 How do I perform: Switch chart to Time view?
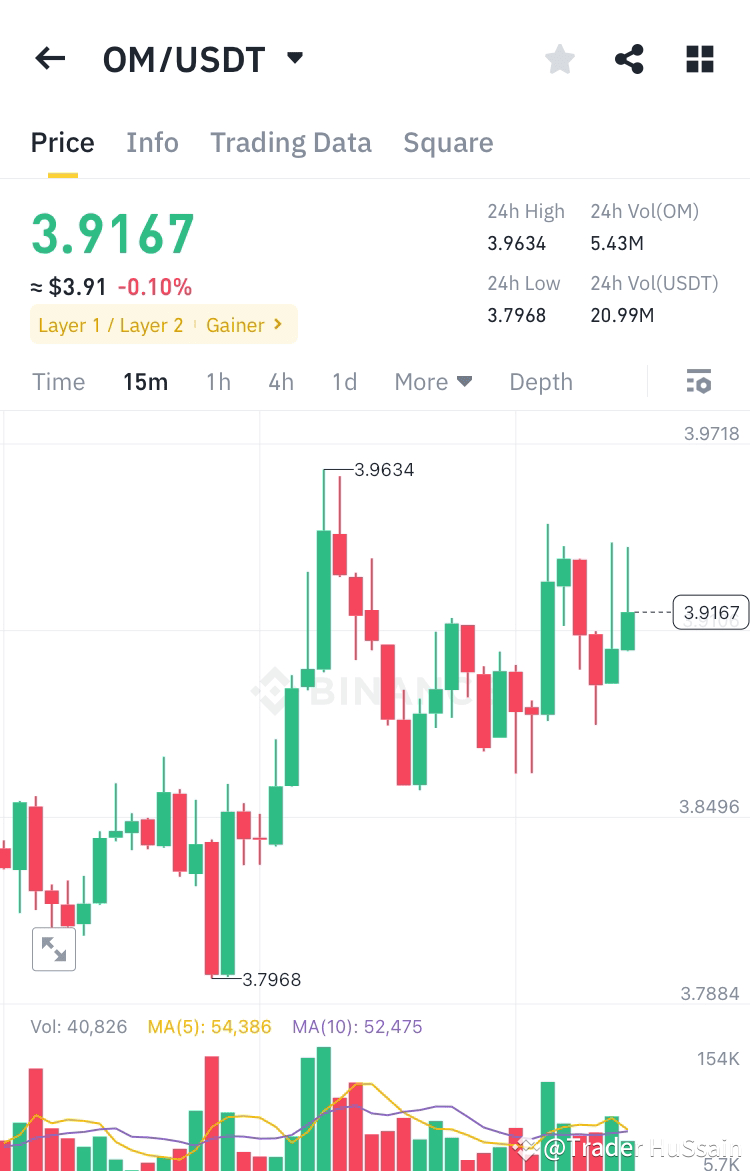pyautogui.click(x=58, y=381)
